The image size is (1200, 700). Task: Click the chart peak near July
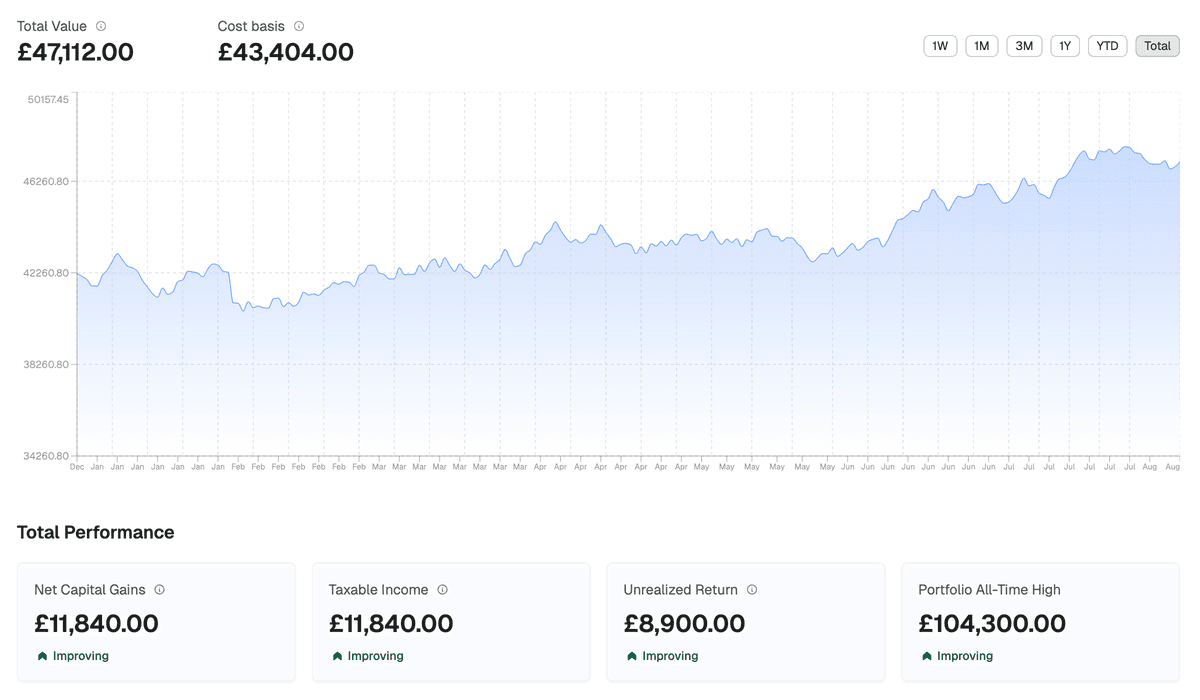pos(1128,148)
